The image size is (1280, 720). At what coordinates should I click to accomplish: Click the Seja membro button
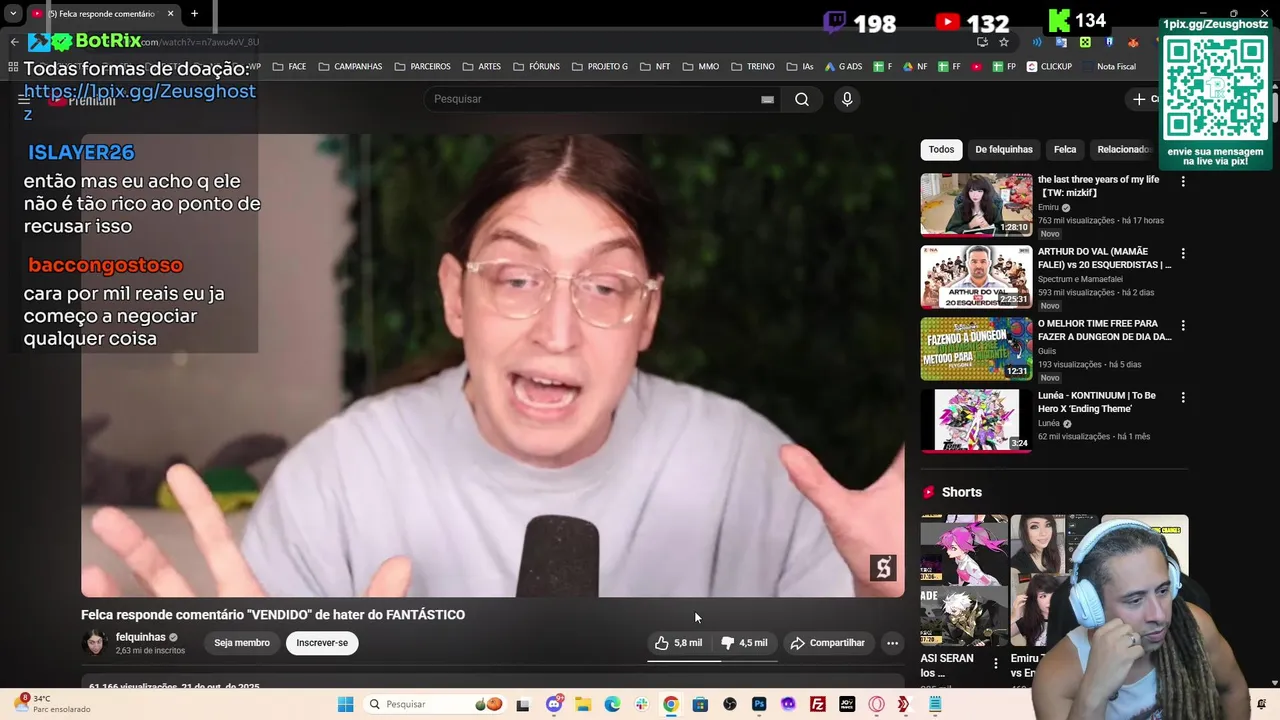click(242, 643)
